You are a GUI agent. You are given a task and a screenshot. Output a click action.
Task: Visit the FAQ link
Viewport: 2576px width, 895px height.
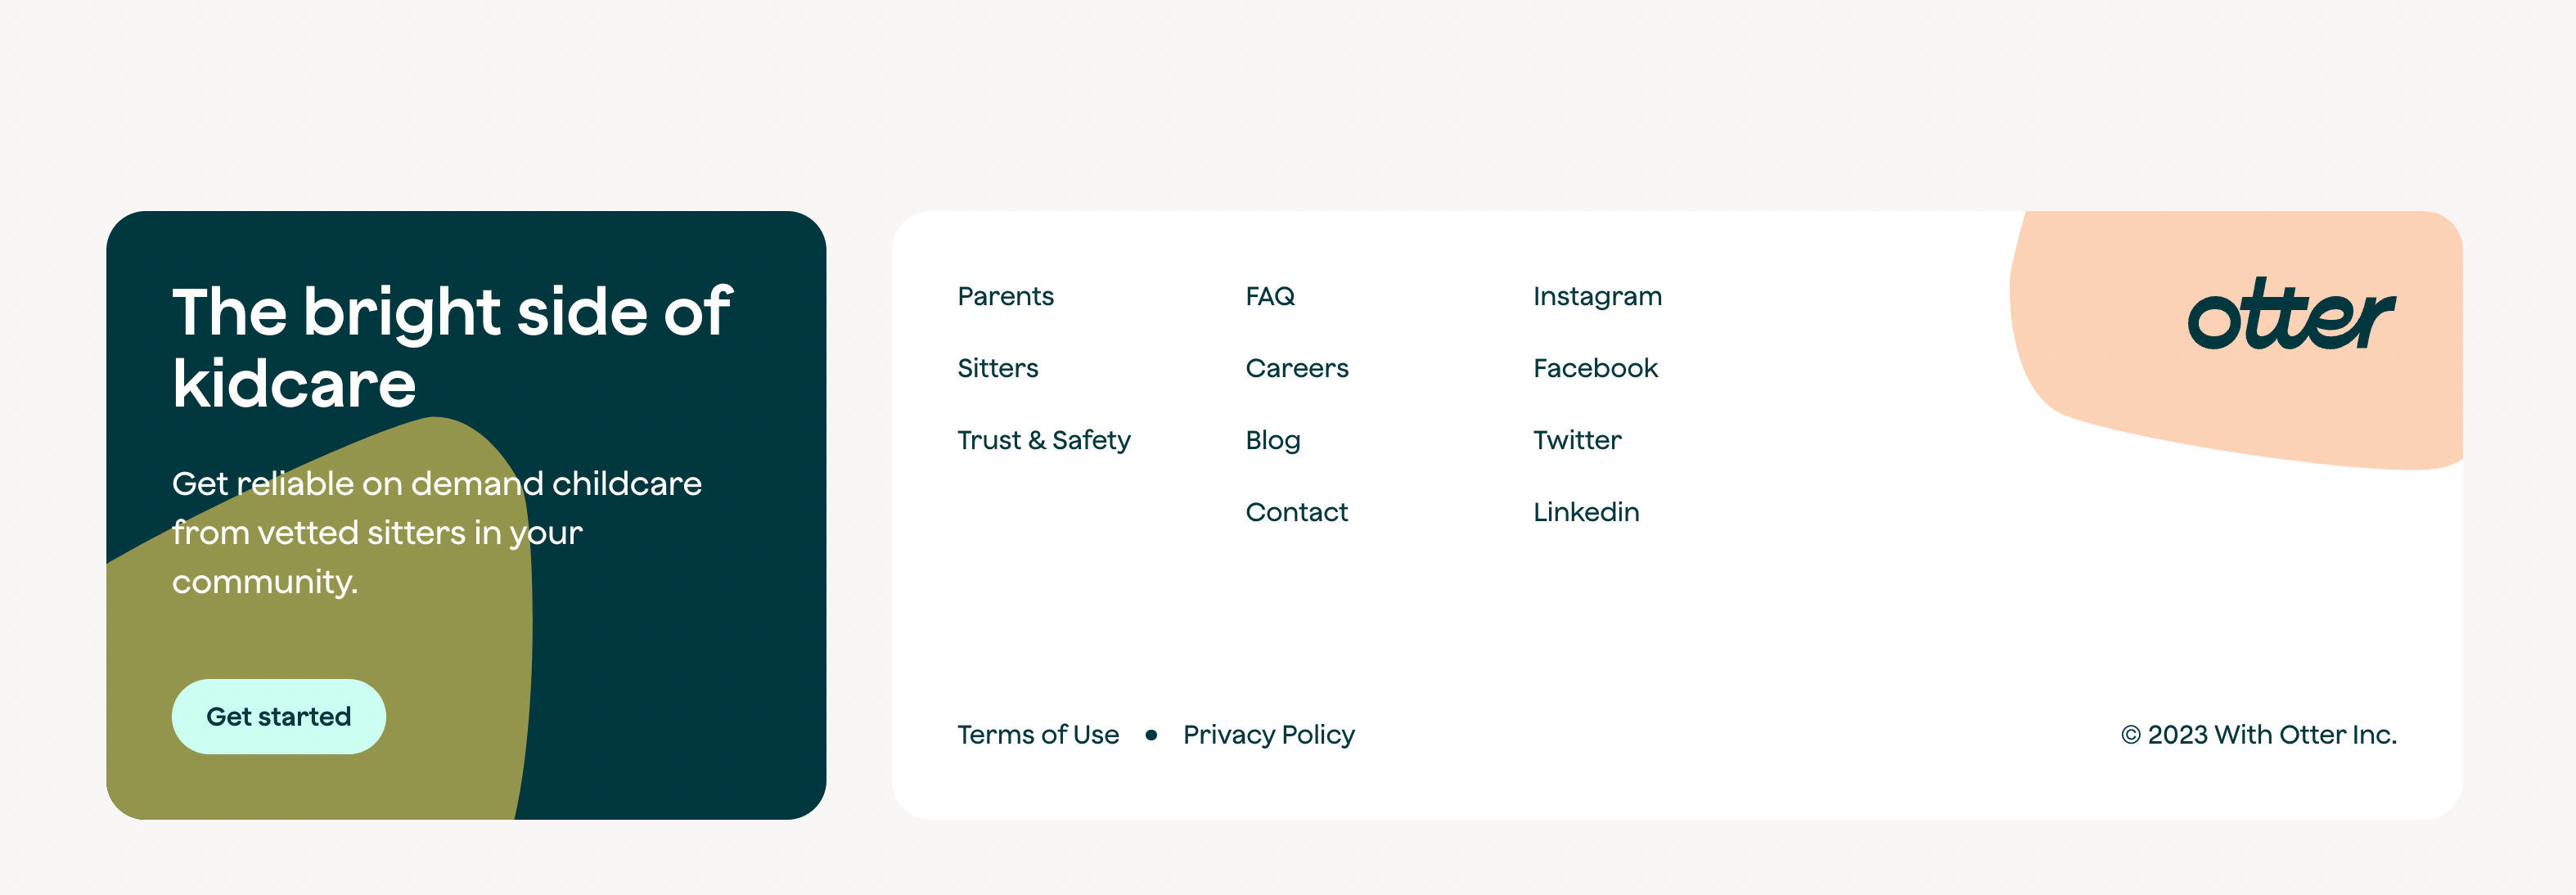pos(1269,296)
